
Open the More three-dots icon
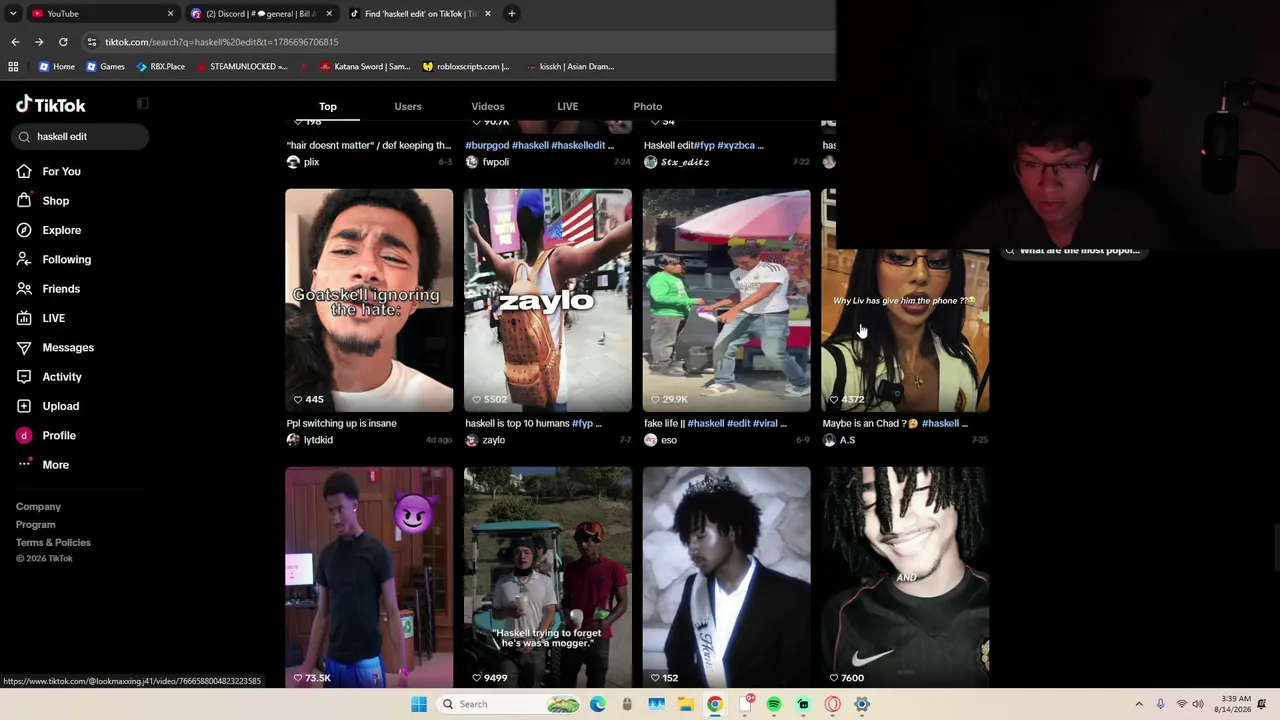24,465
